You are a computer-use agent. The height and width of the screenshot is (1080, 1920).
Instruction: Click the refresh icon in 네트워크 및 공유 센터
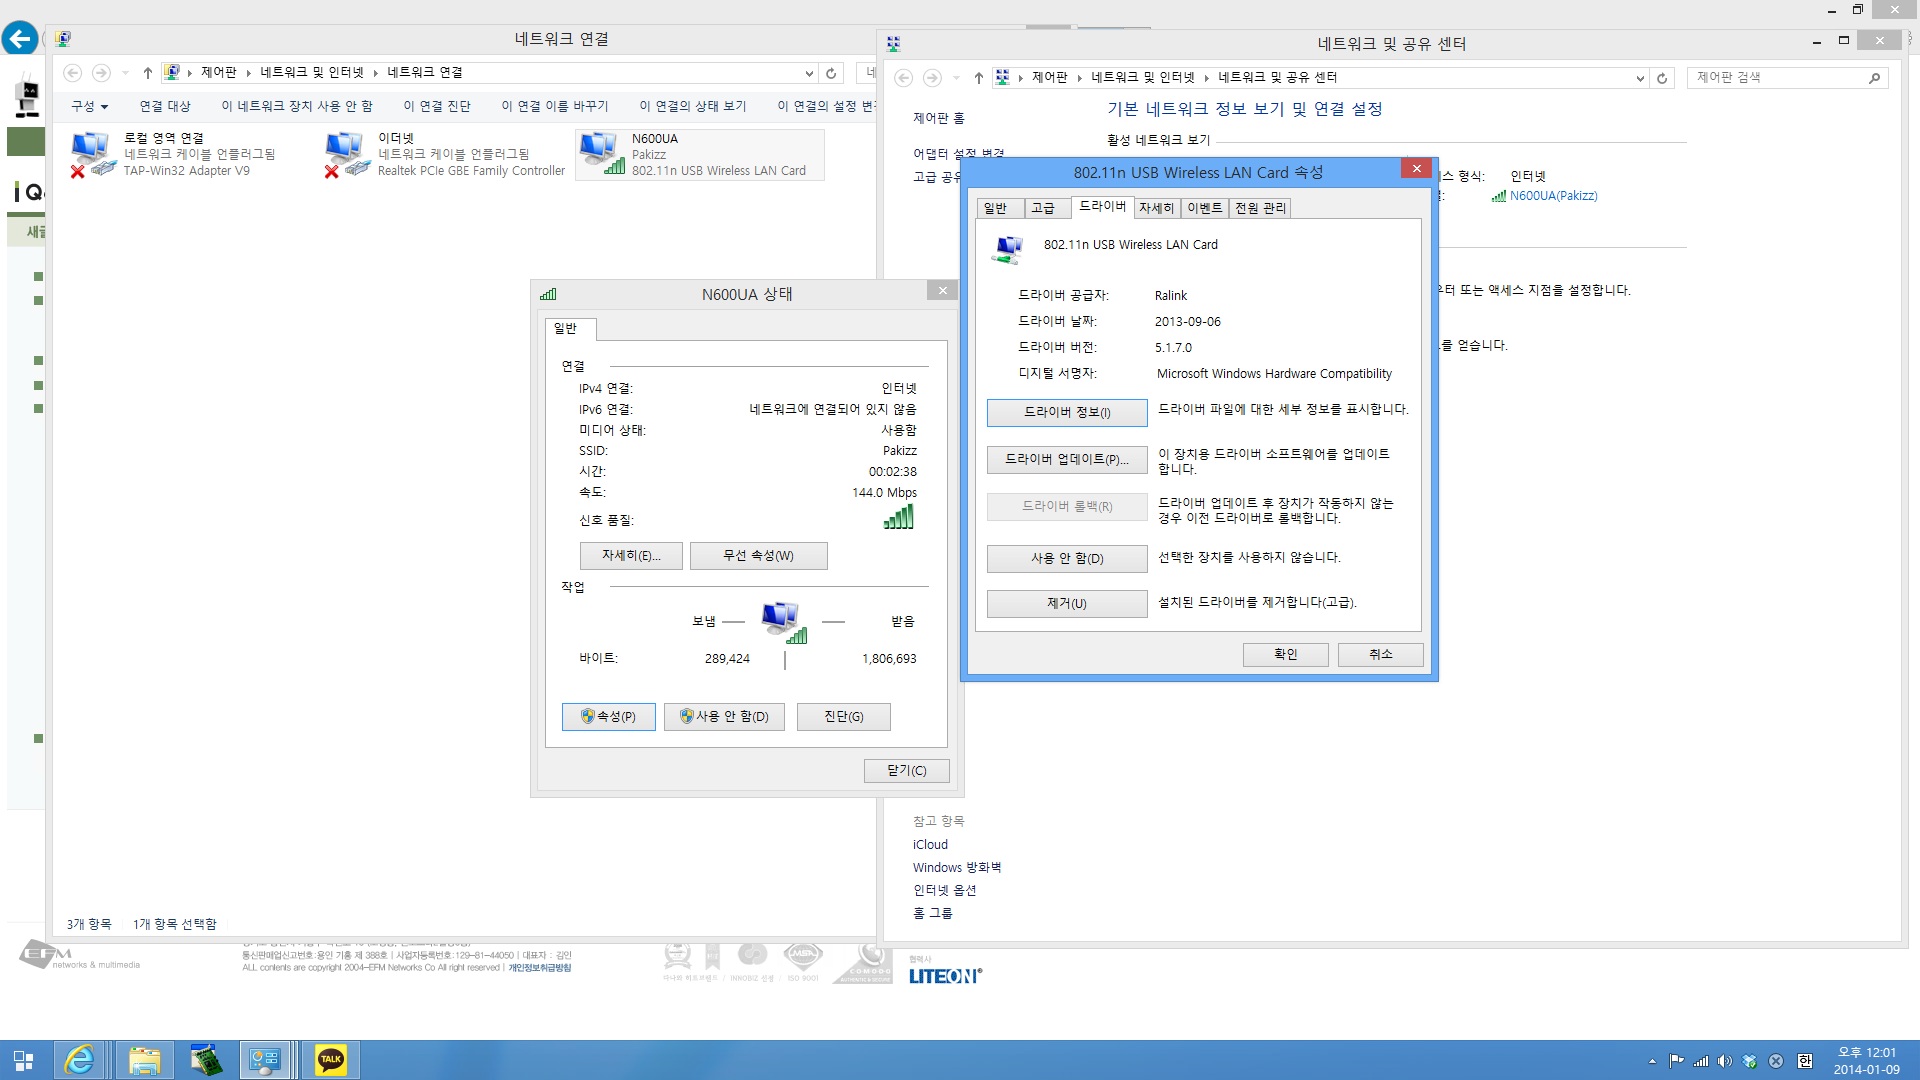tap(1662, 78)
